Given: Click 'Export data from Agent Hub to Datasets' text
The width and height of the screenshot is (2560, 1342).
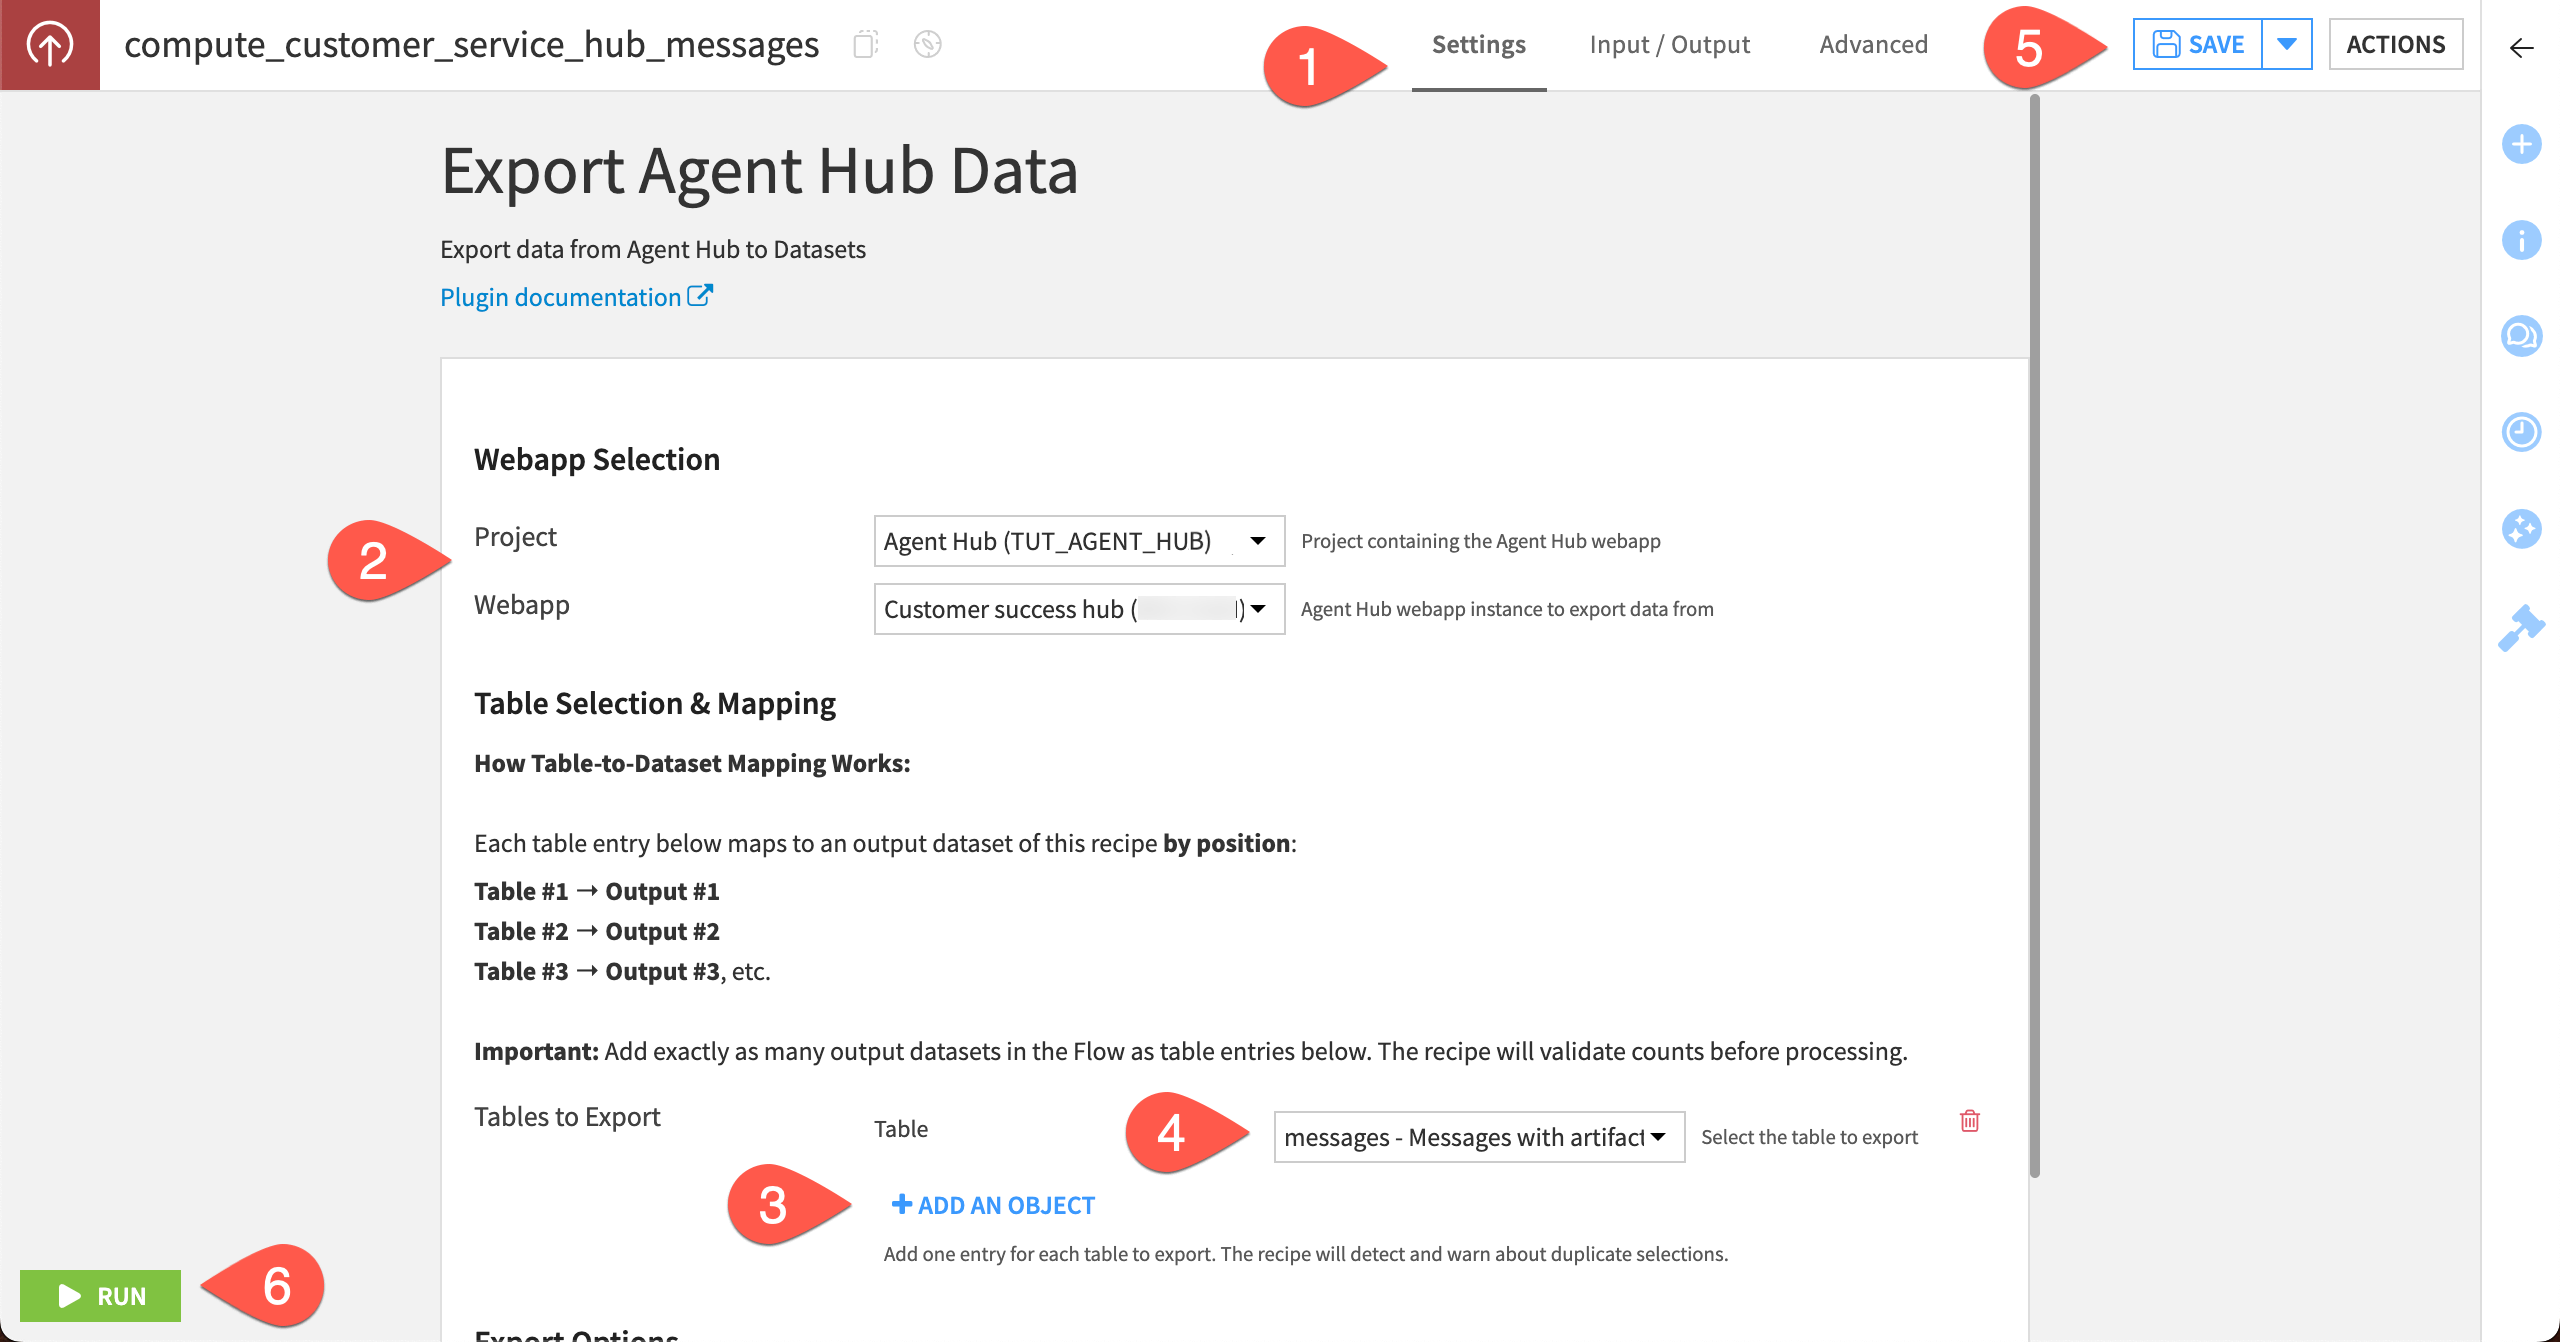Looking at the screenshot, I should pyautogui.click(x=653, y=249).
